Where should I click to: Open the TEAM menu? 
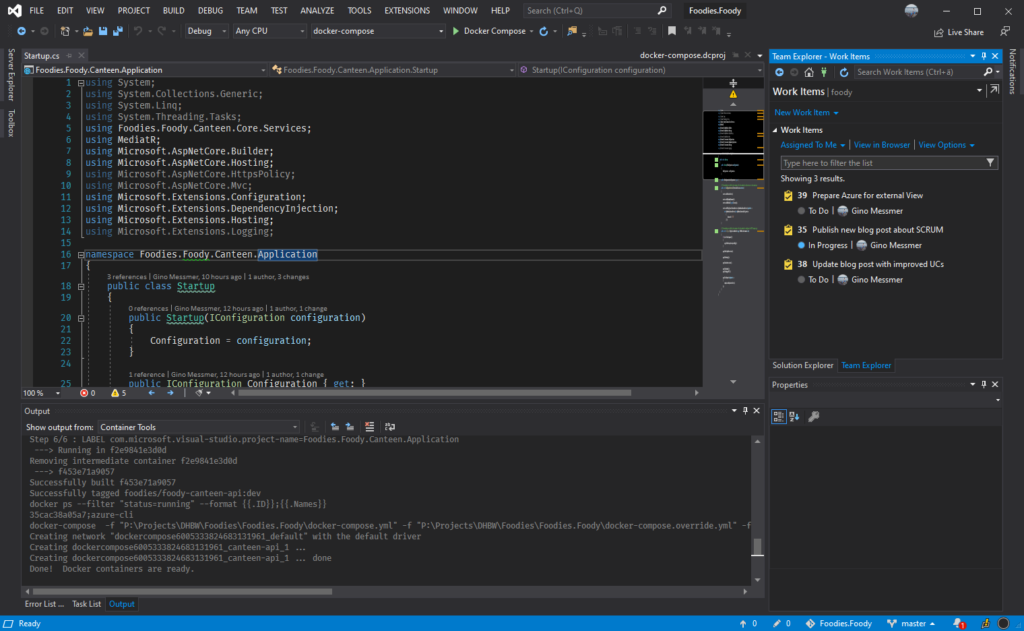click(246, 10)
